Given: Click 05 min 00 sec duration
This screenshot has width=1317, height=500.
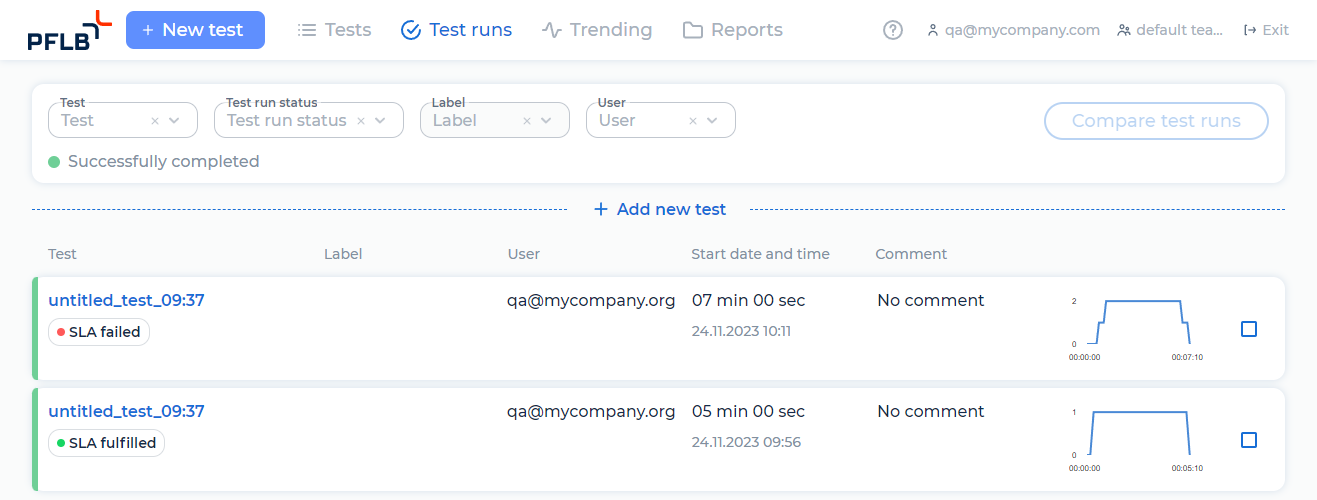Looking at the screenshot, I should [x=749, y=411].
